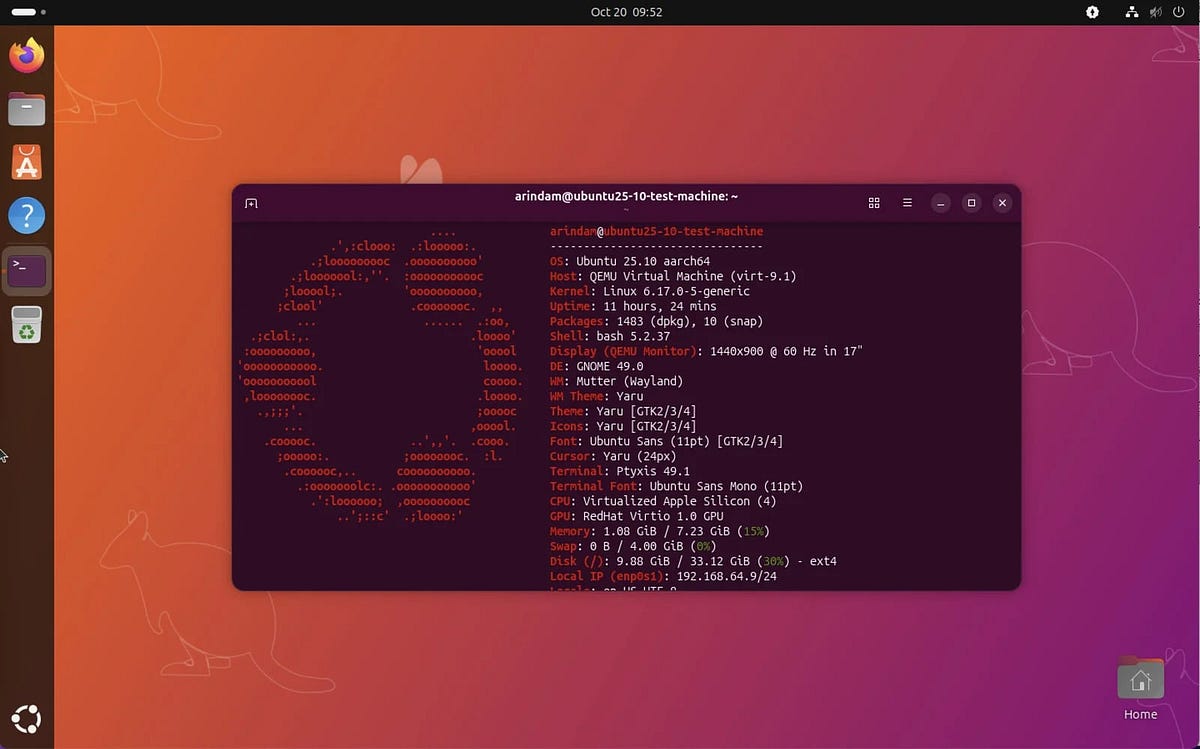Click the terminal title arindam@ubuntu25-10-test-machine
The width and height of the screenshot is (1200, 749).
pos(626,197)
